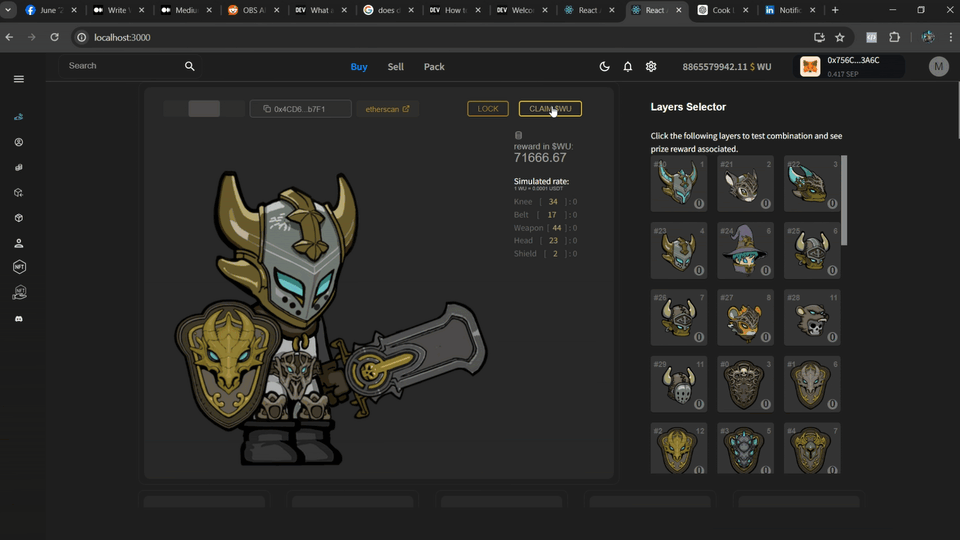
Task: Click the Belt value 17
Action: [x=552, y=215]
